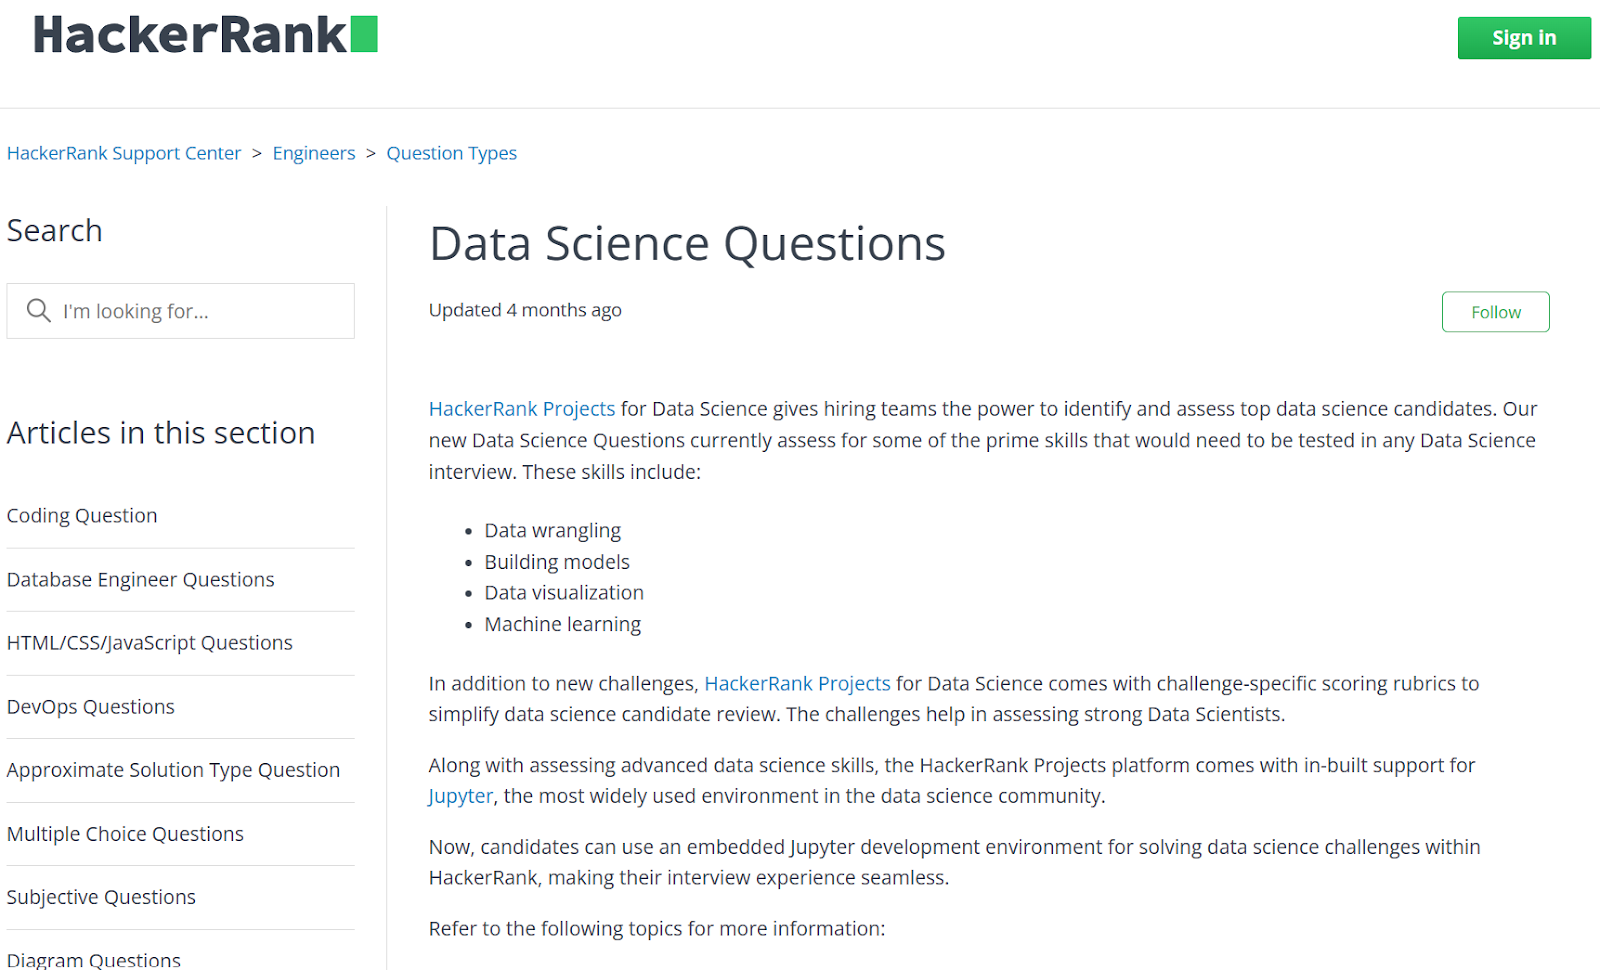Click the search magnifier icon
The height and width of the screenshot is (970, 1600).
tap(39, 311)
